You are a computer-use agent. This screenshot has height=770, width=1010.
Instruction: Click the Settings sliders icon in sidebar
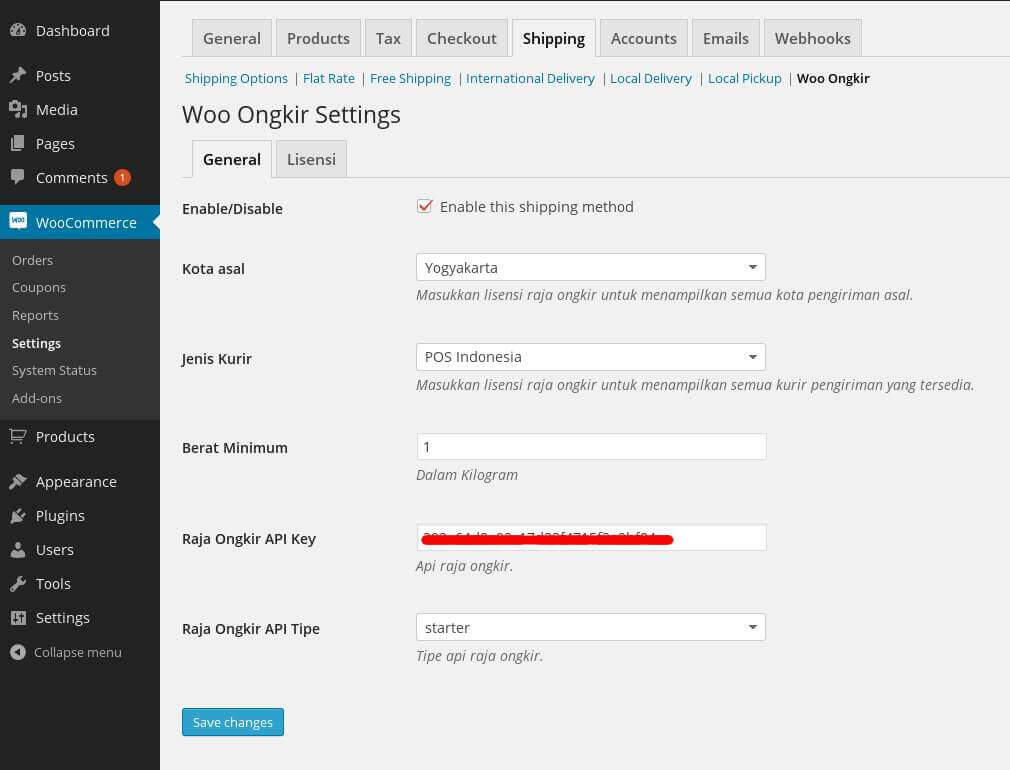click(x=18, y=618)
